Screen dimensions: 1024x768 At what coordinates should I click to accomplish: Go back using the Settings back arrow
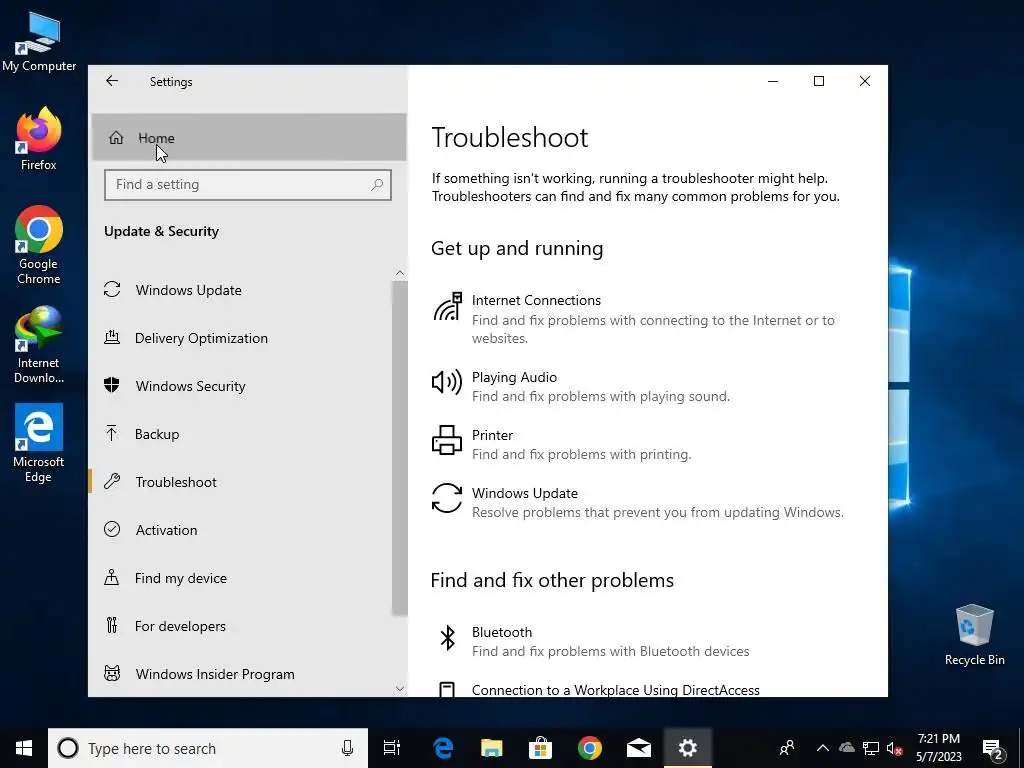(112, 81)
